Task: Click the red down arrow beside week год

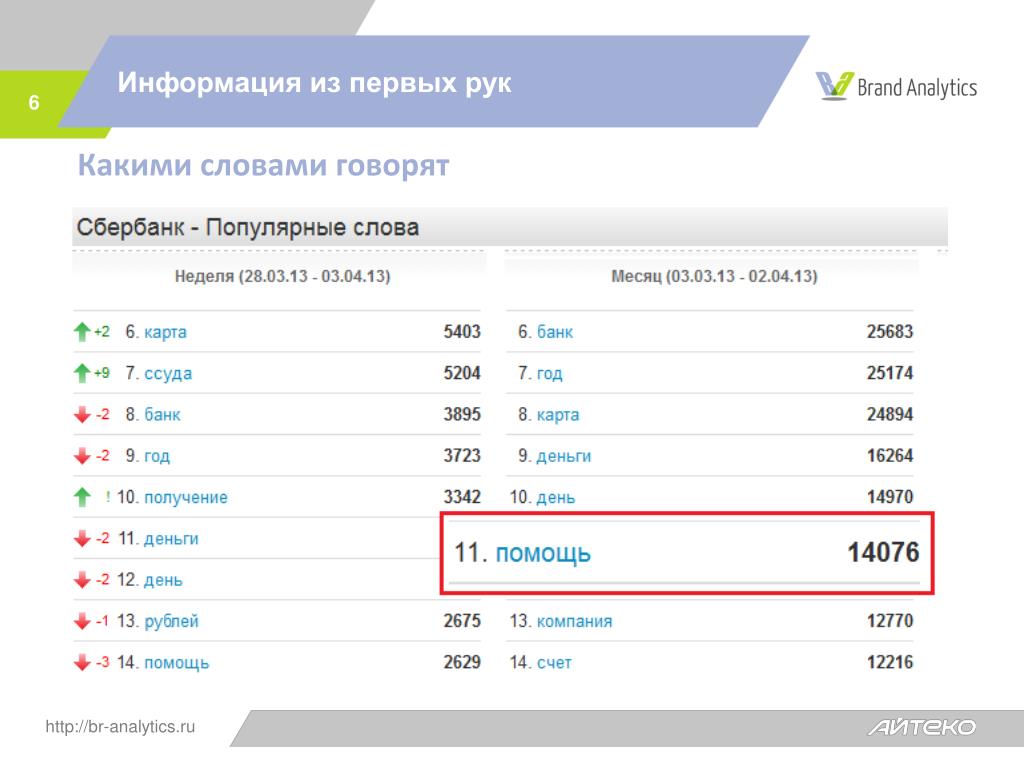Action: [82, 456]
